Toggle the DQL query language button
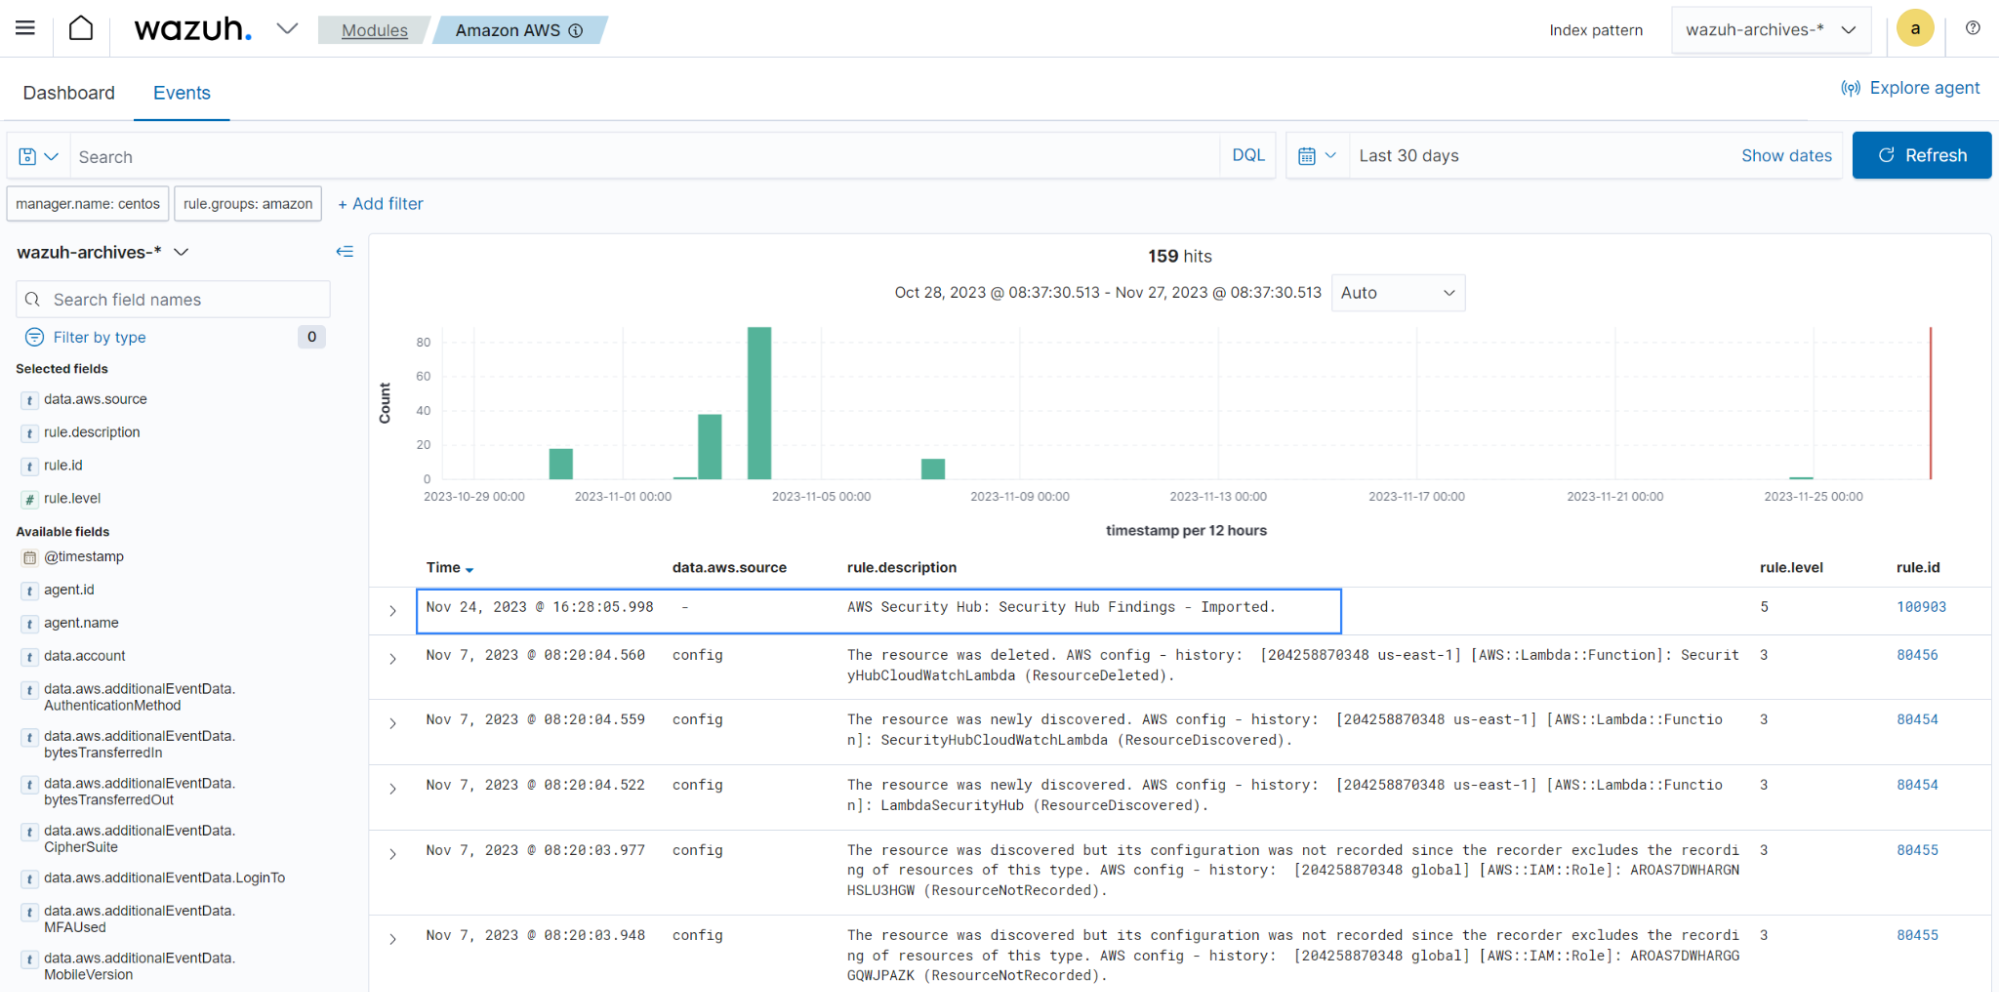 (x=1248, y=155)
